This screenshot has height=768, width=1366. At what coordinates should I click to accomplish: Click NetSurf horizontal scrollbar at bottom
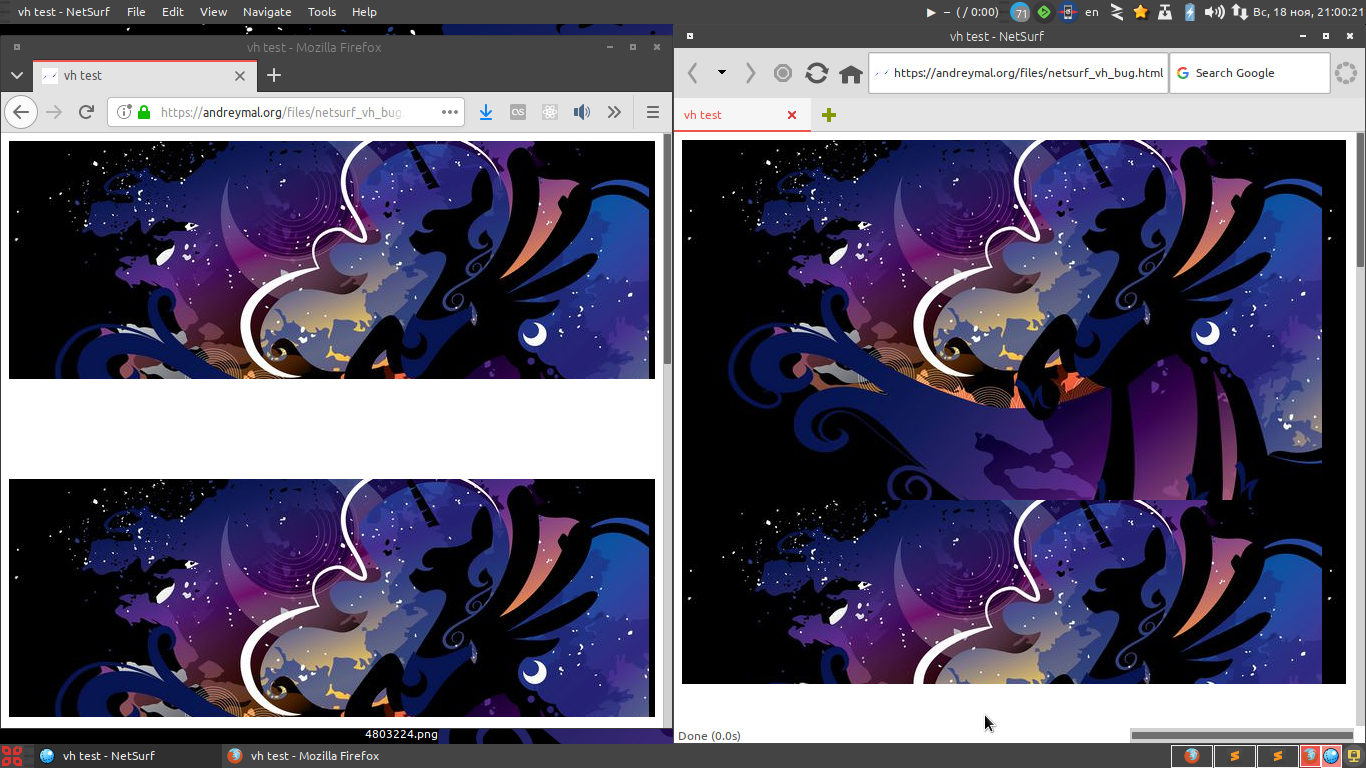tap(1240, 735)
